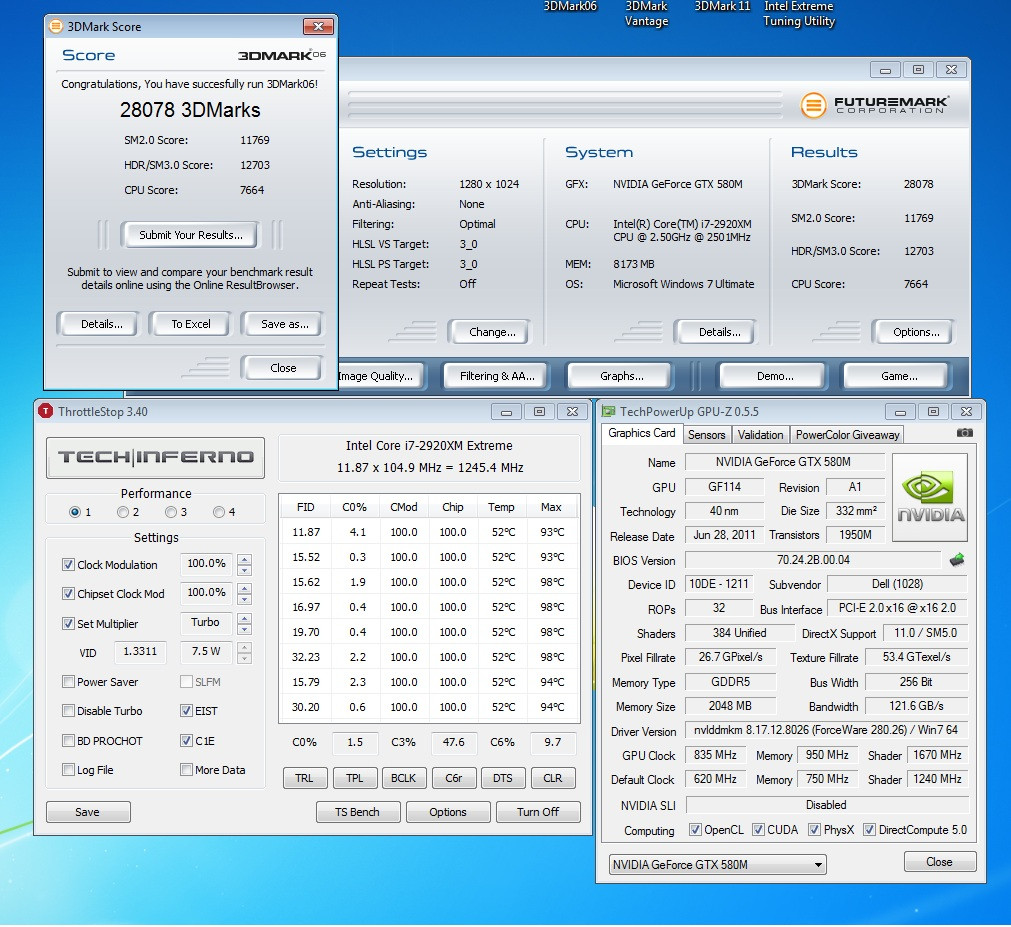Select Performance profile 4 radio button

pyautogui.click(x=219, y=512)
